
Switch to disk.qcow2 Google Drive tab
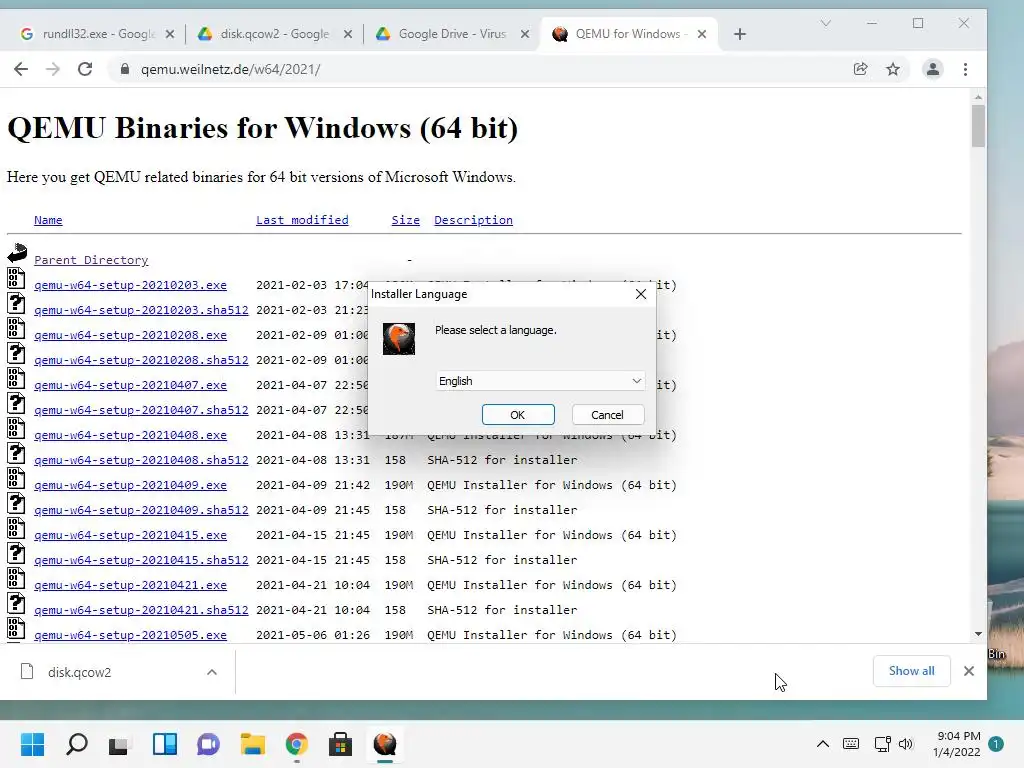click(x=274, y=34)
